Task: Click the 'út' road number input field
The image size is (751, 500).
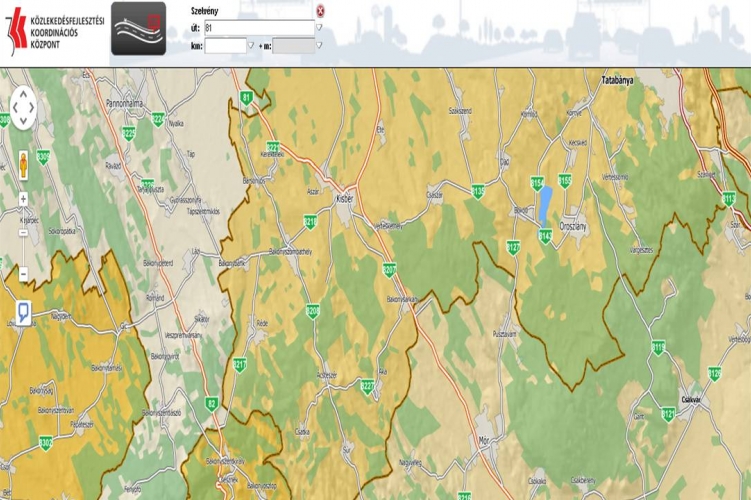Action: pos(258,28)
